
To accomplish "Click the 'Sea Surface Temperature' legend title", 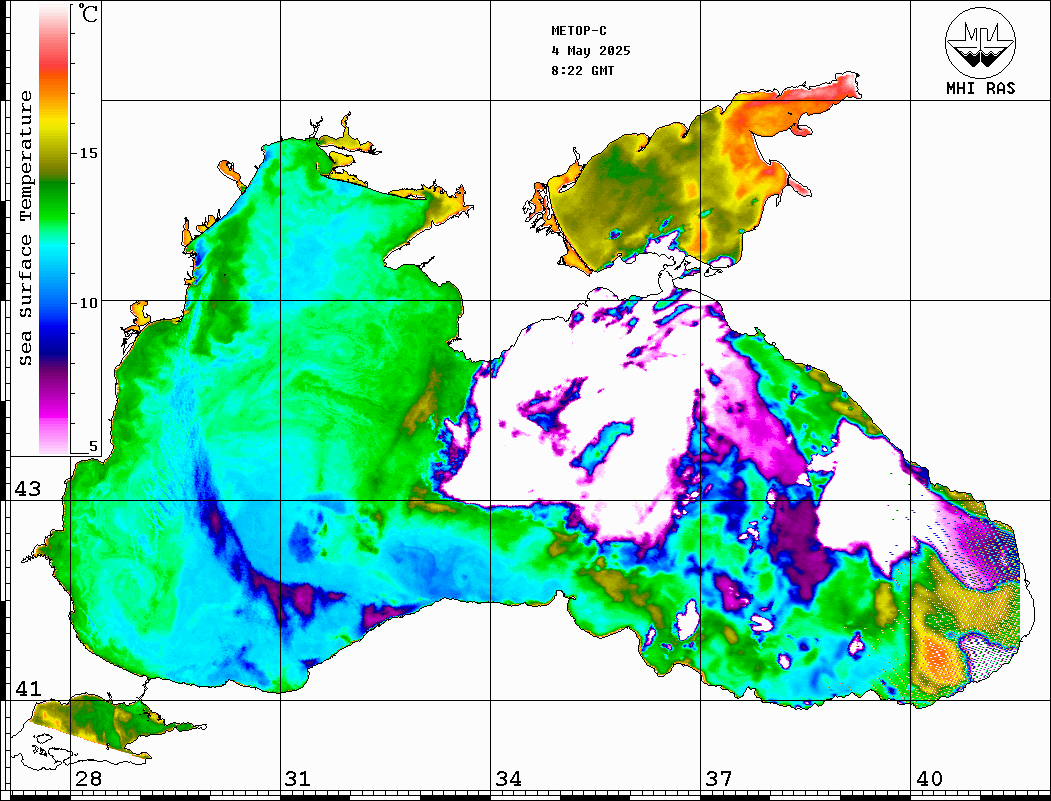I will (x=25, y=228).
